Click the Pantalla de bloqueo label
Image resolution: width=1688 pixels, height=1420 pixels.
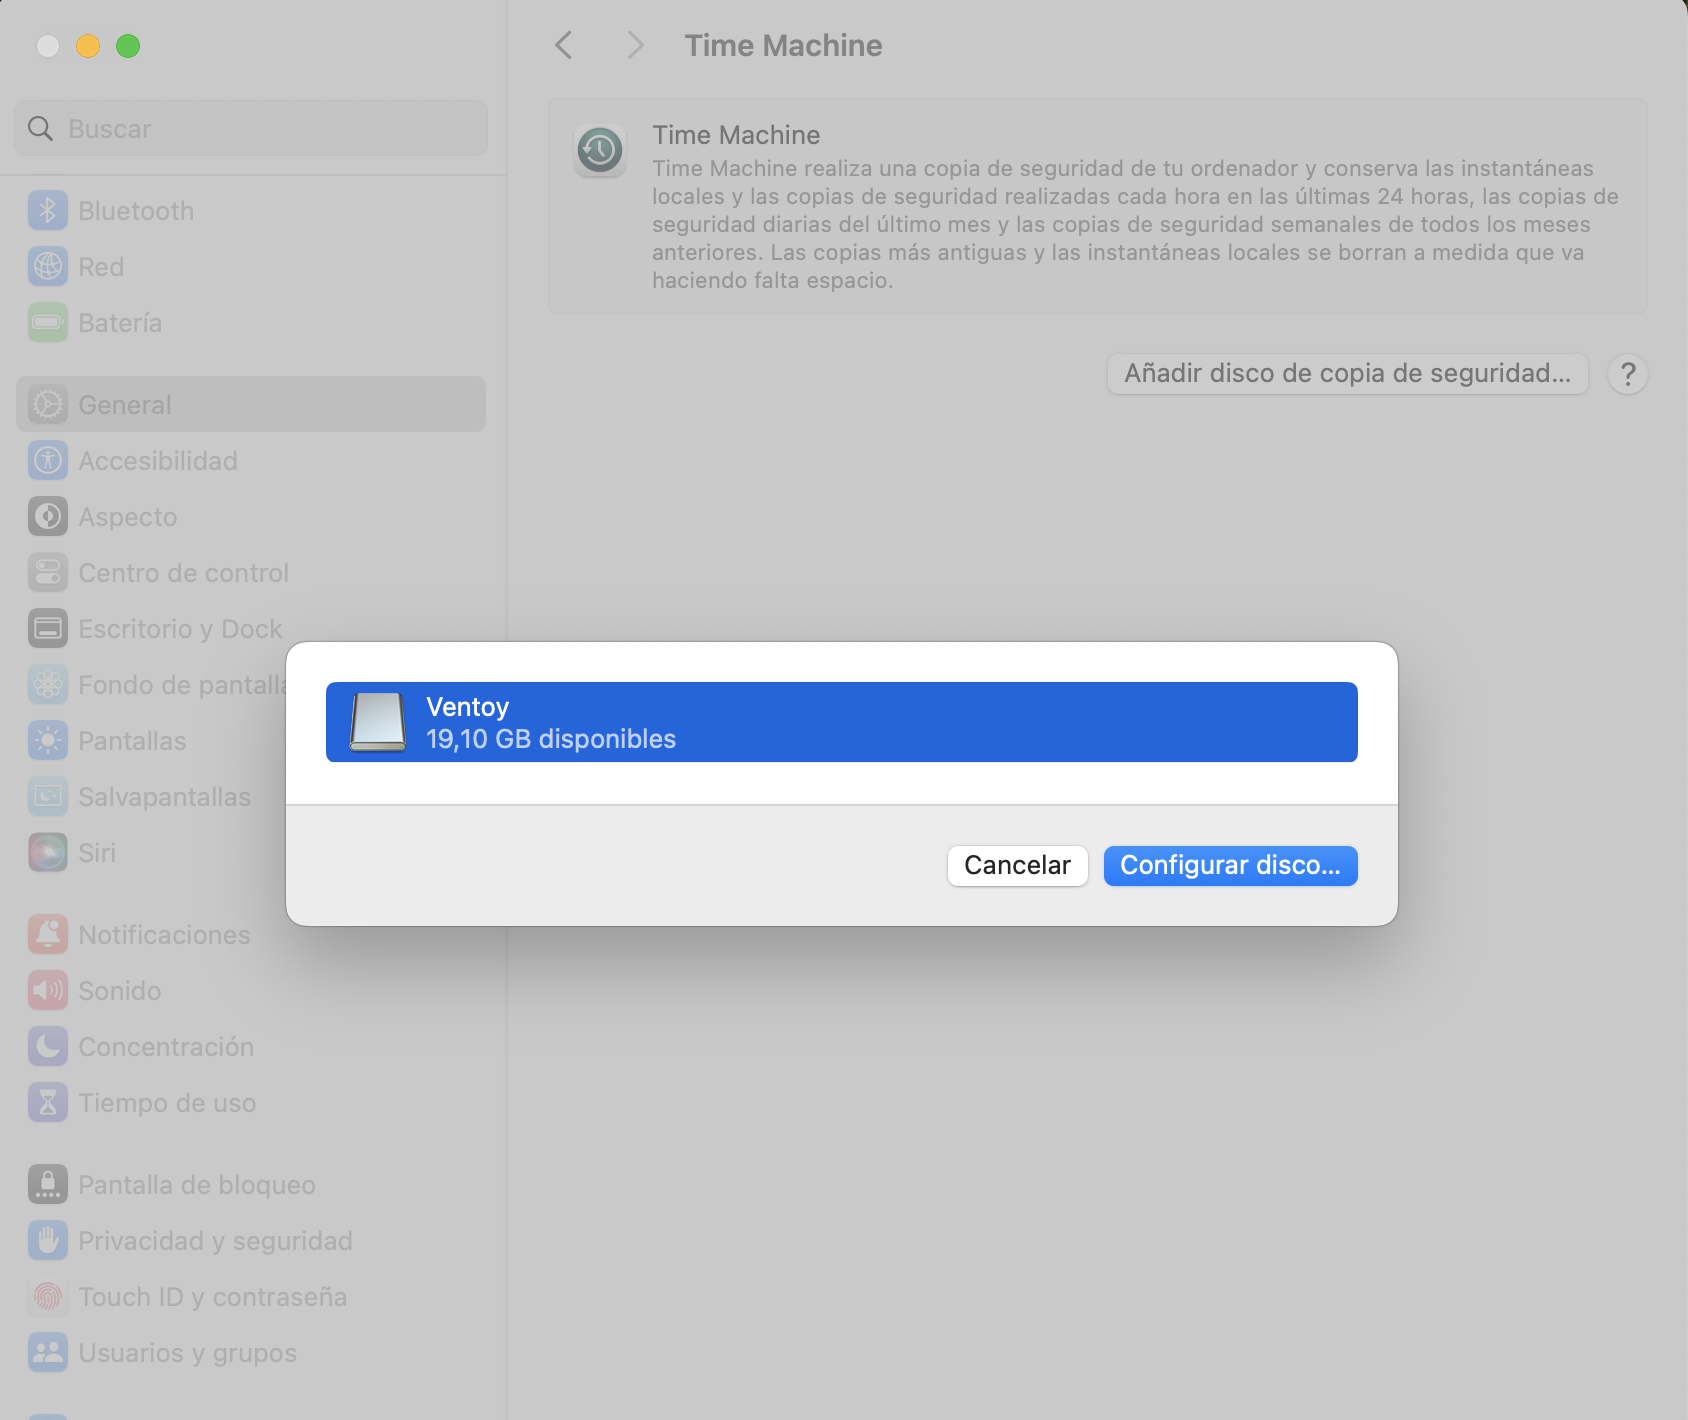pos(197,1185)
